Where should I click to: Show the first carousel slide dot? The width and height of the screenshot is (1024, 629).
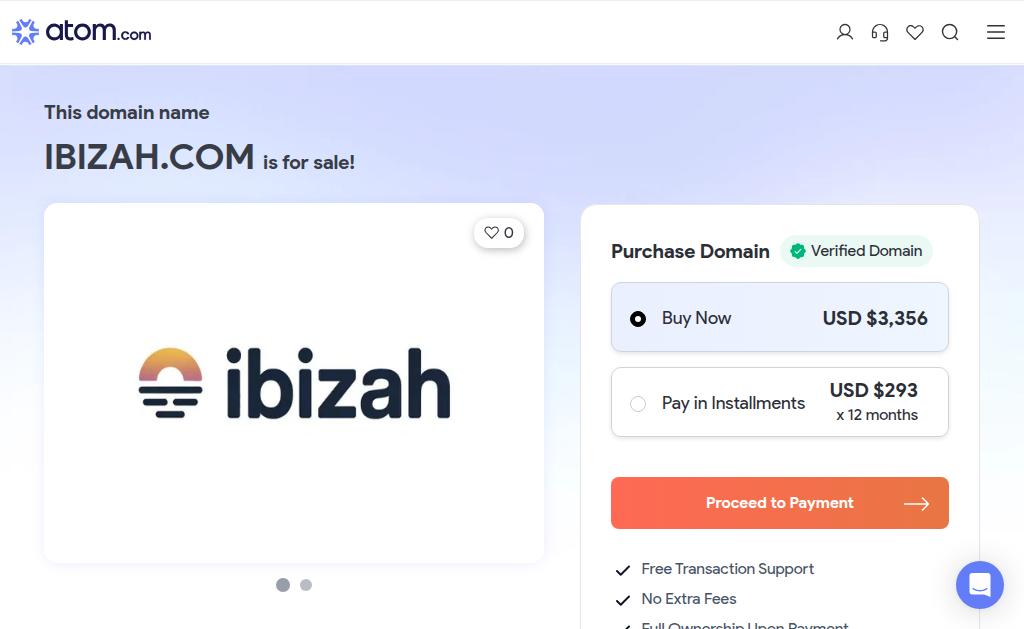tap(283, 585)
